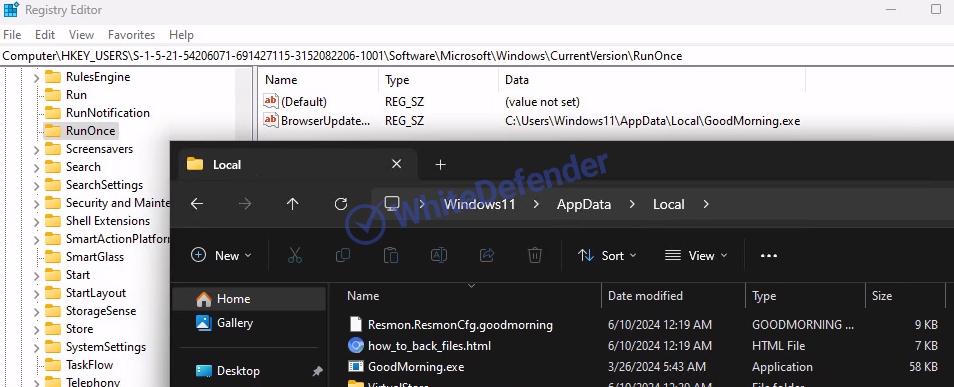Open the Sort dropdown
954x387 pixels.
[x=607, y=256]
